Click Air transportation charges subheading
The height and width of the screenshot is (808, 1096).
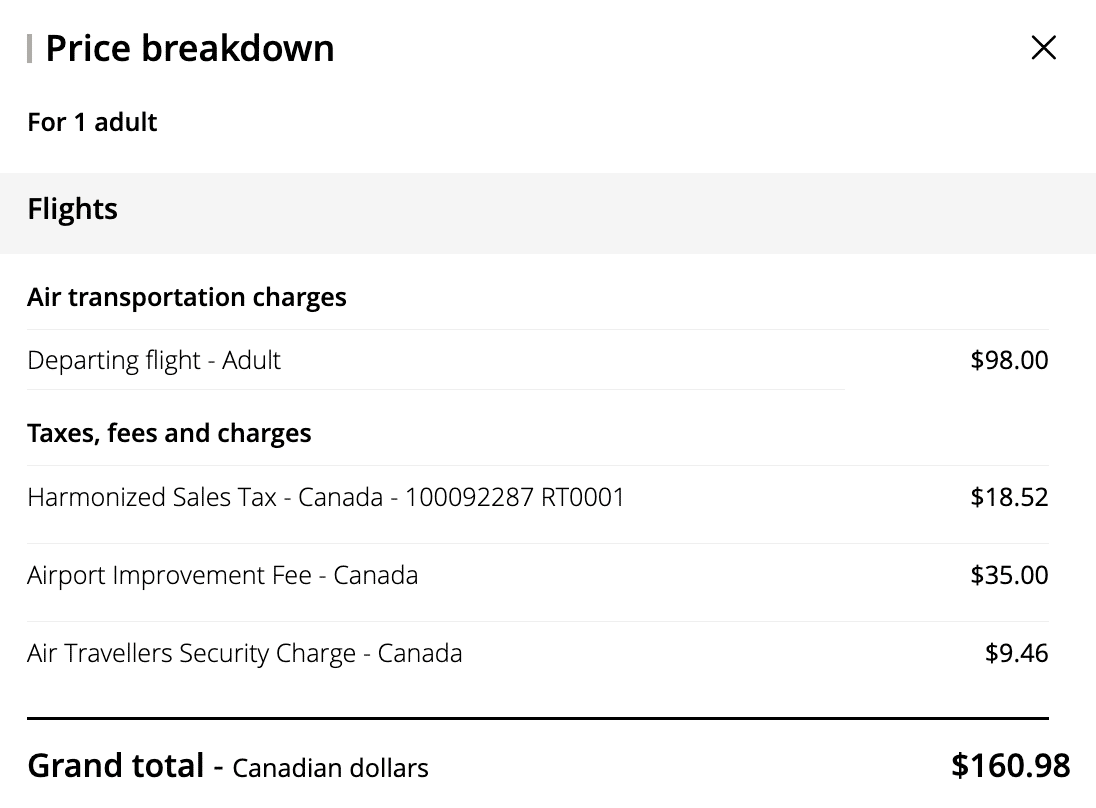click(187, 297)
